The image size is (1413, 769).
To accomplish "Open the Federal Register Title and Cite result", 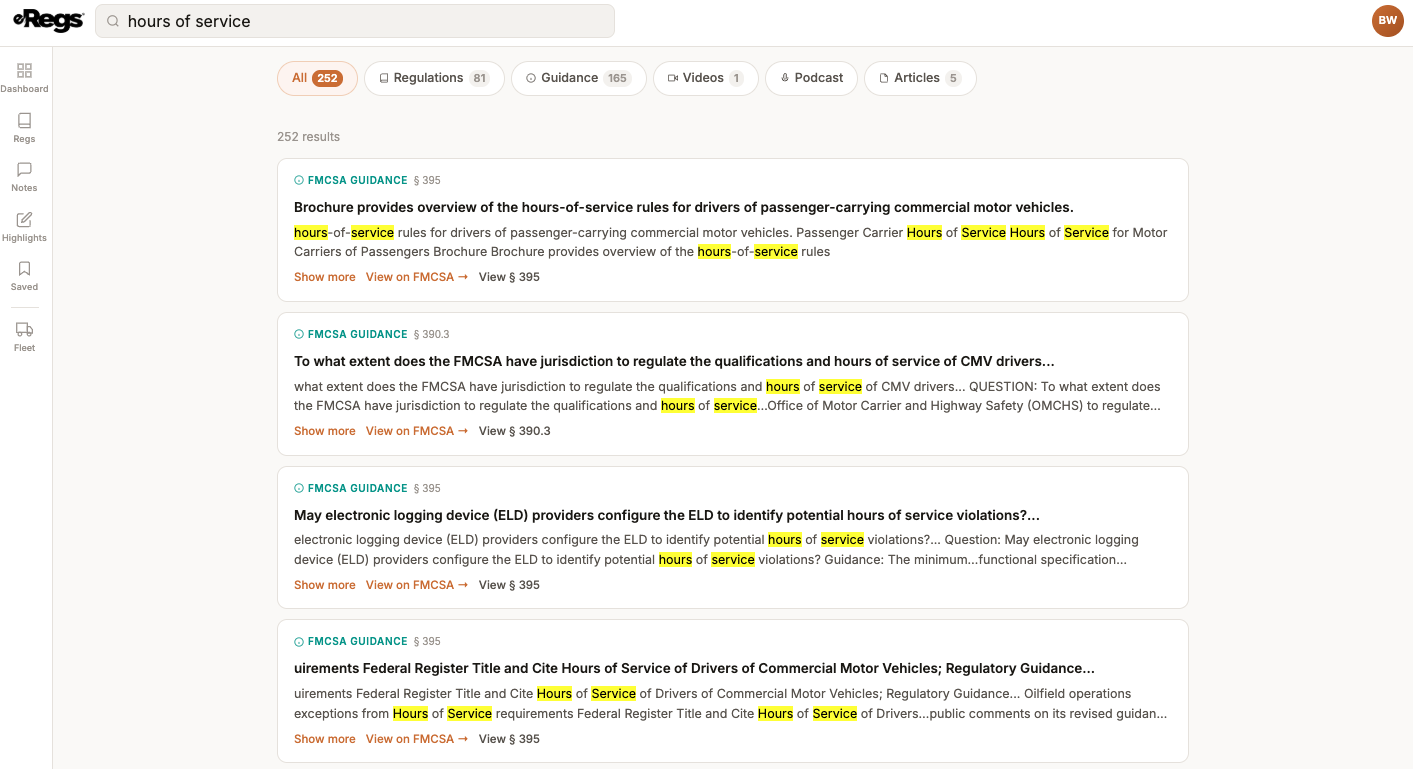I will 694,668.
